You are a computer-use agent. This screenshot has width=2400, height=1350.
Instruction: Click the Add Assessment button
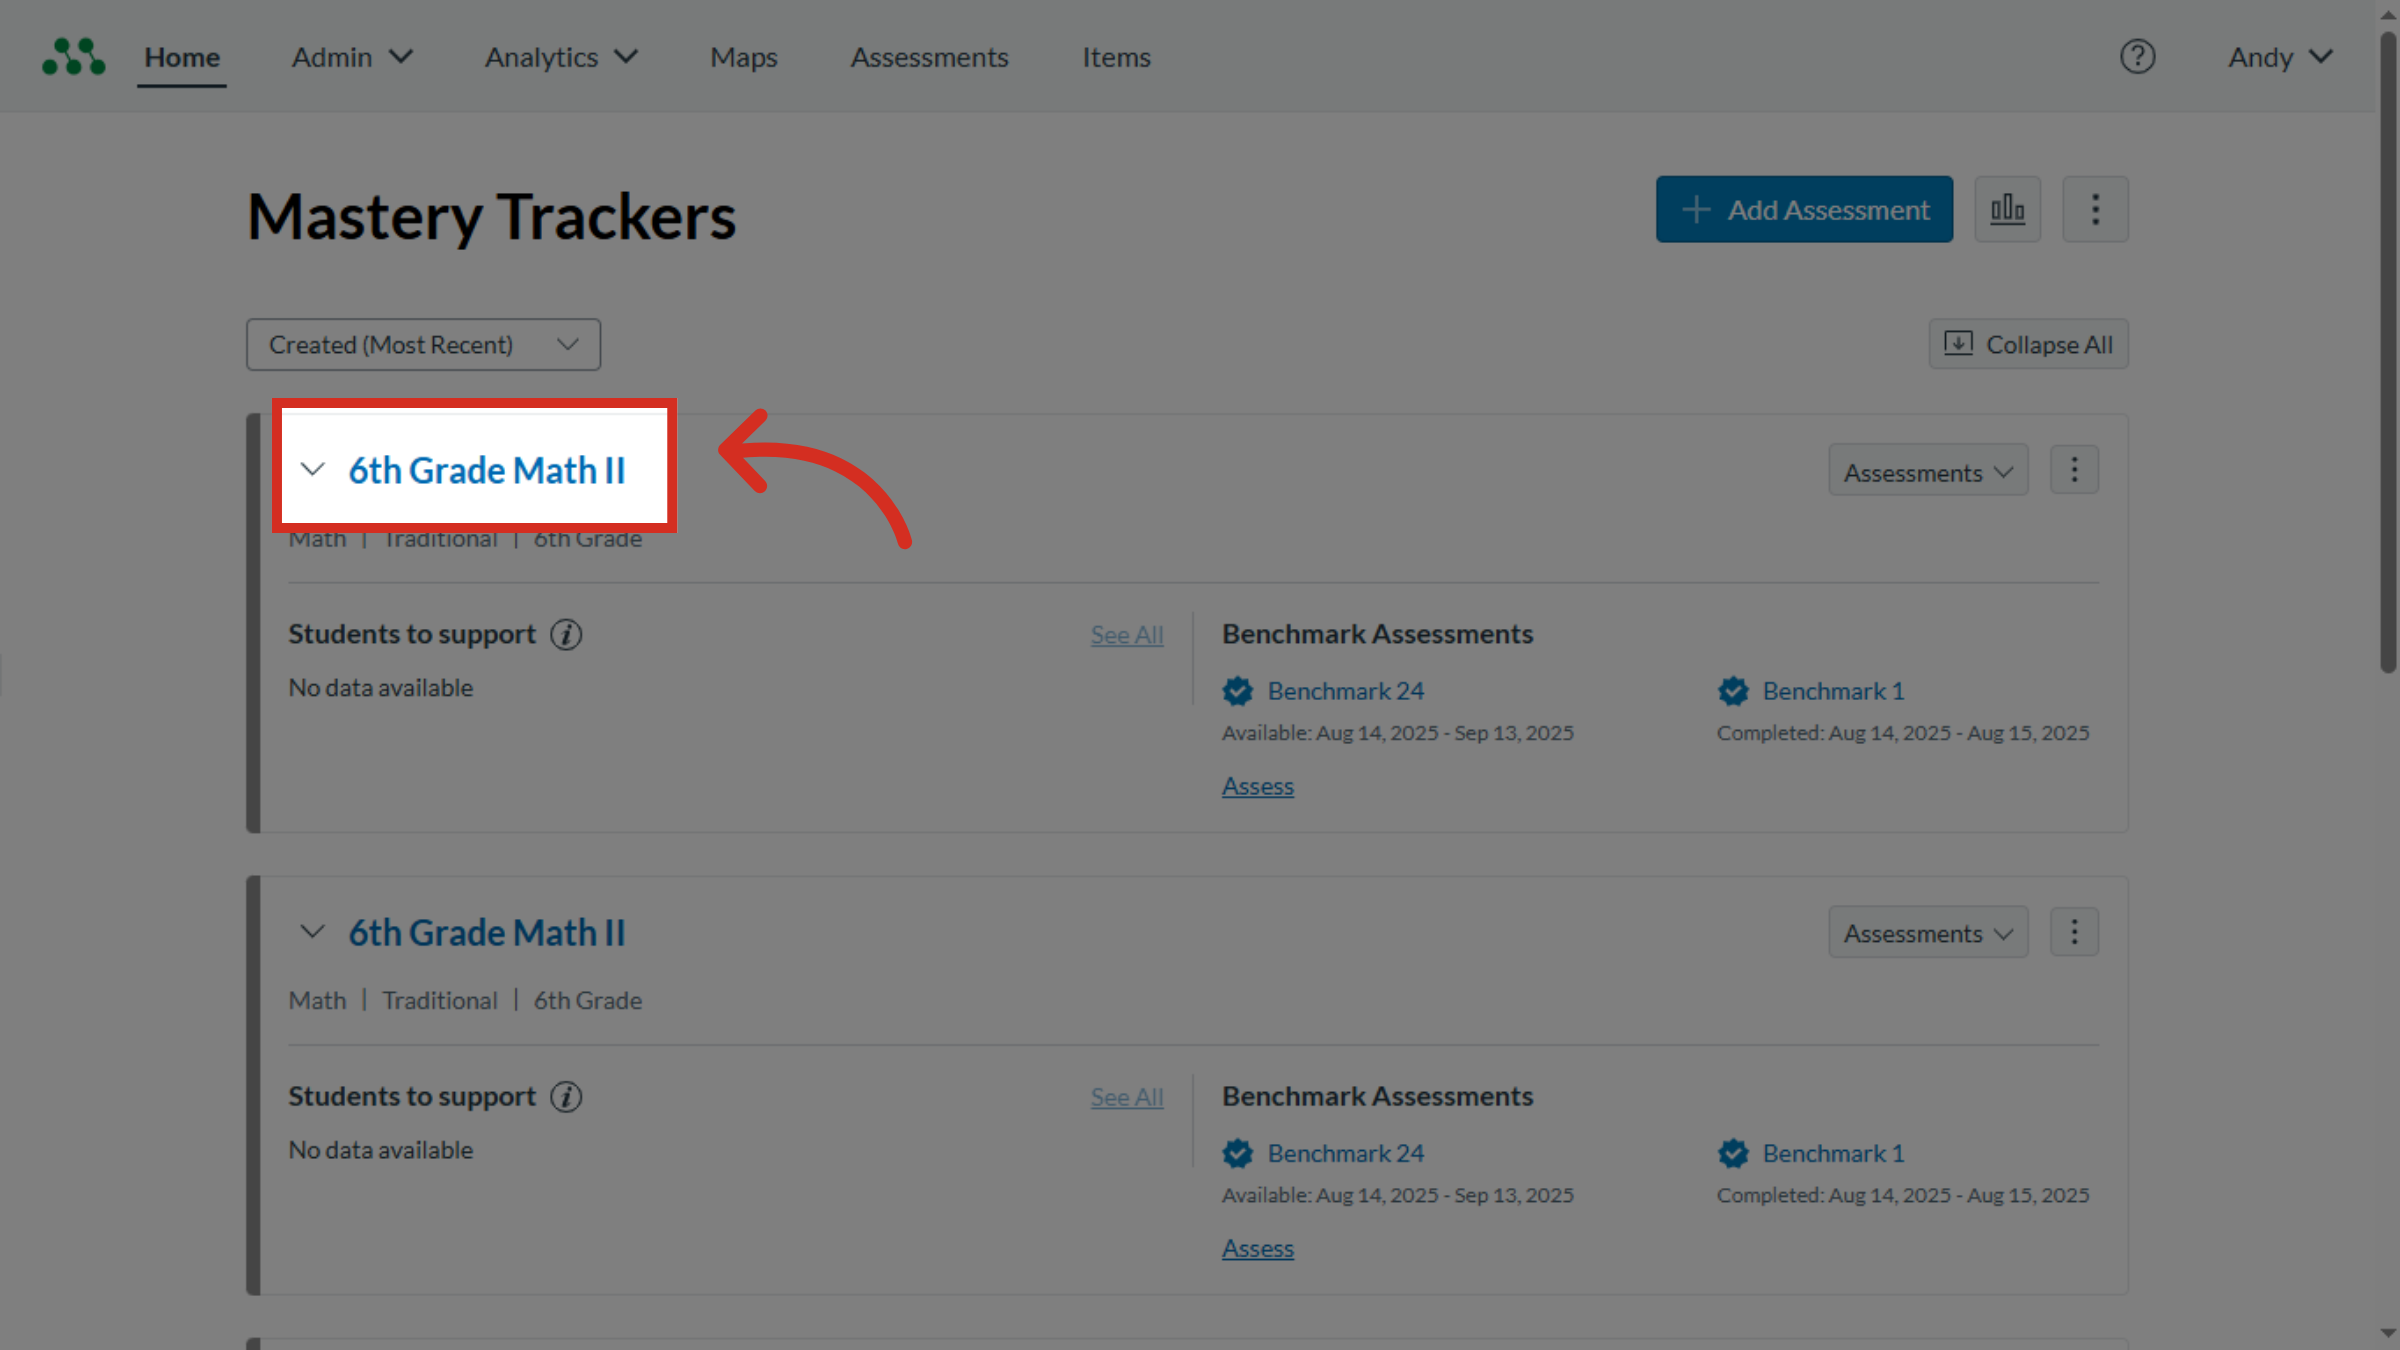pos(1804,209)
